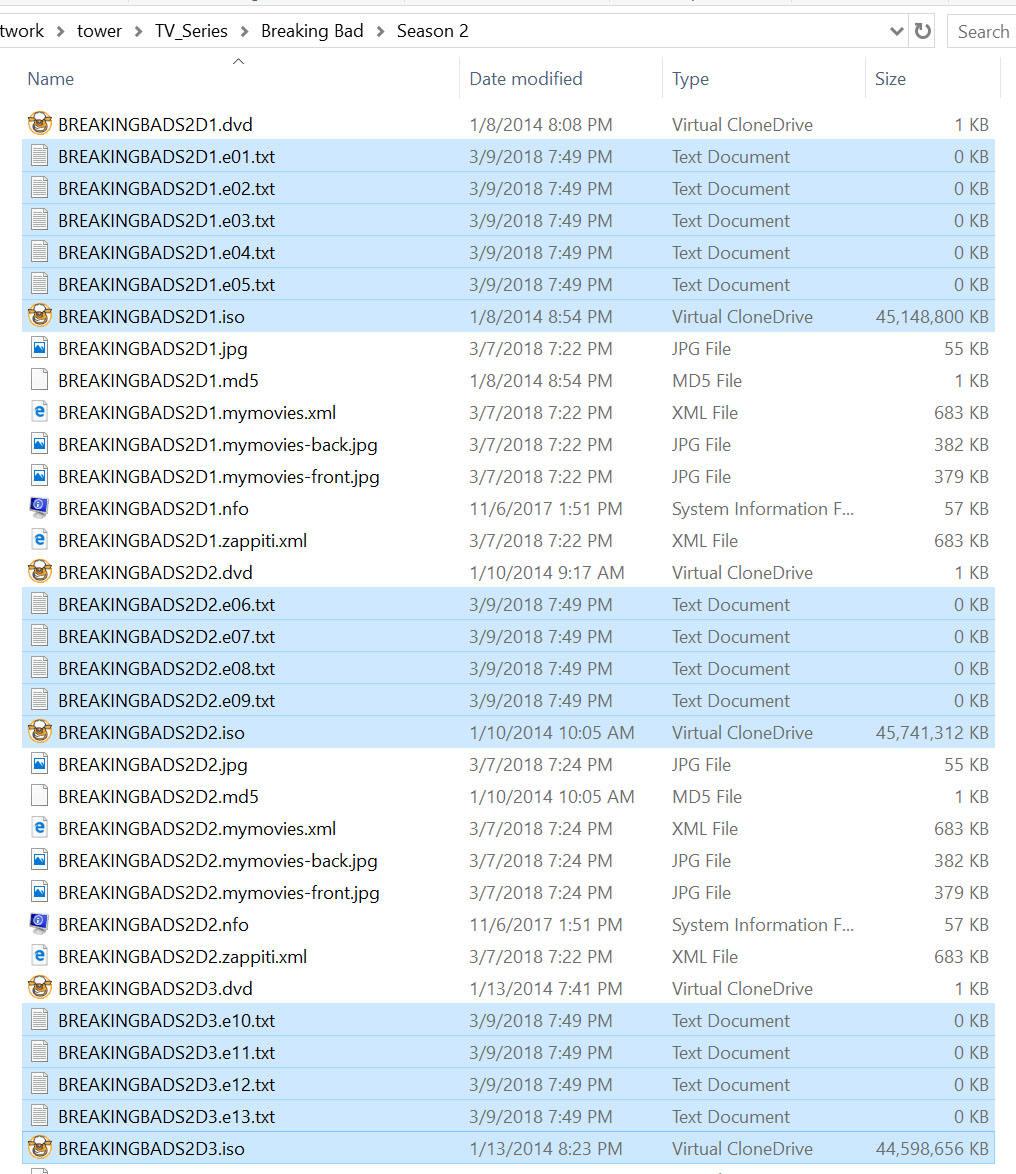Go to TV_Series in the breadcrumb
The image size is (1016, 1174).
[x=191, y=31]
